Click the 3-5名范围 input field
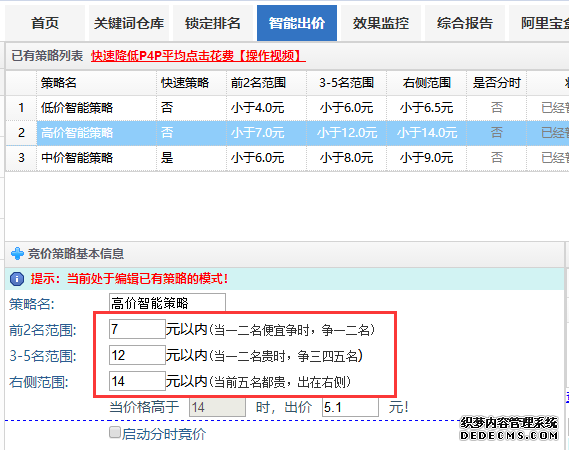The height and width of the screenshot is (450, 569). pos(137,355)
